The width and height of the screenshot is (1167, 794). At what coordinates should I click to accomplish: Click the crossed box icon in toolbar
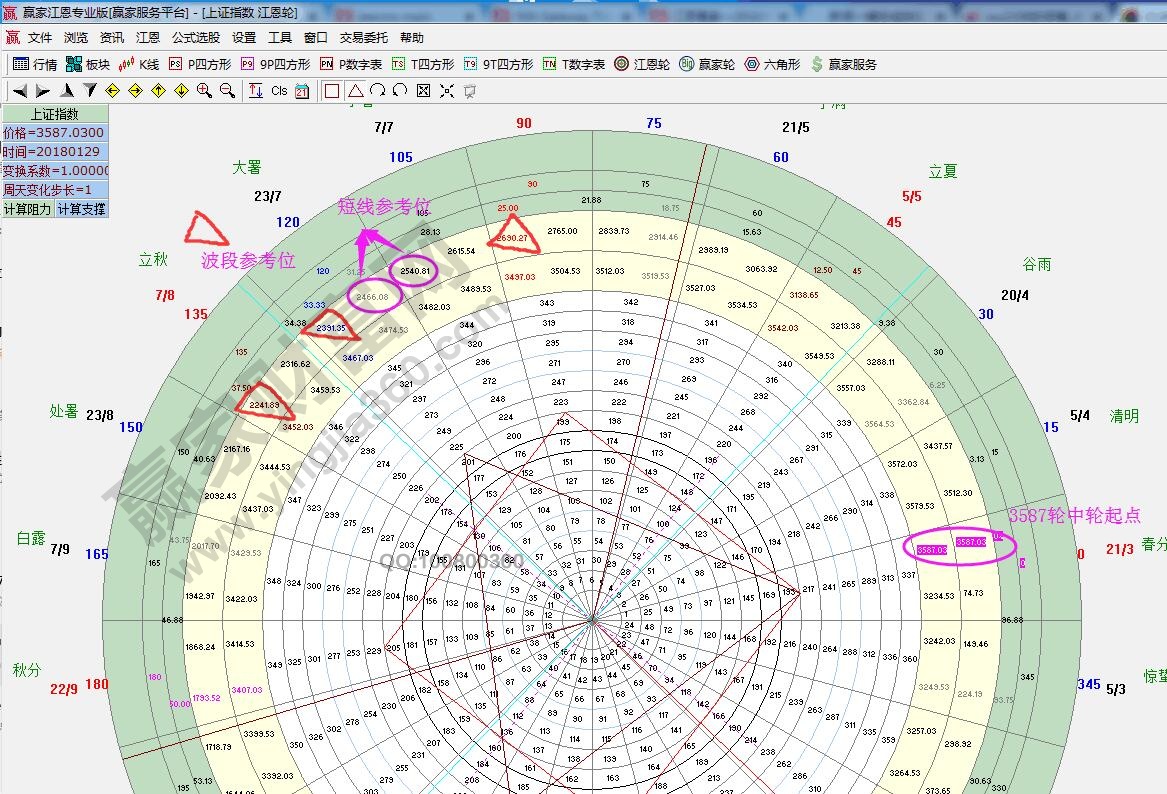point(423,91)
